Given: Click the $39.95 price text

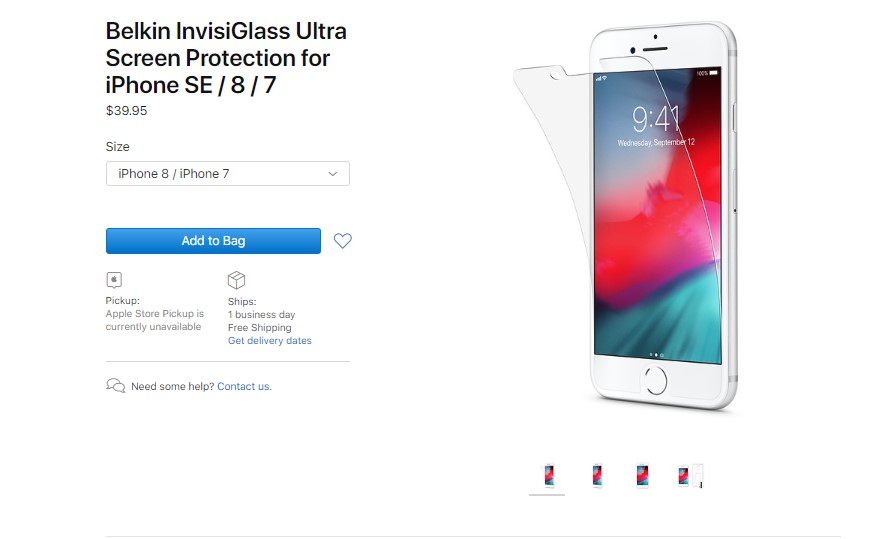Looking at the screenshot, I should point(126,111).
